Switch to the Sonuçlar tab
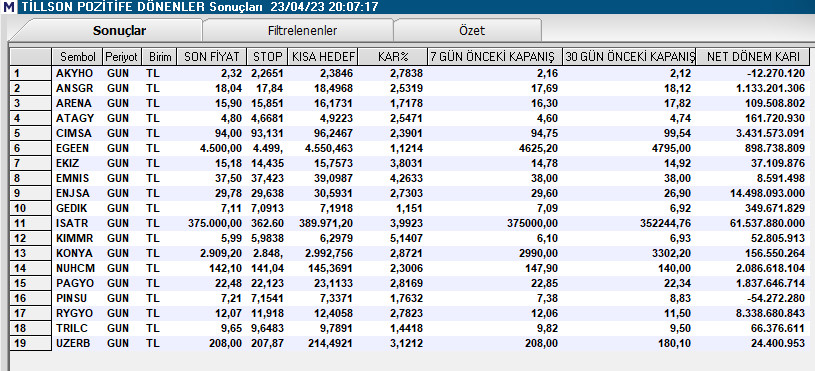Screen dimensions: 815x371 119,31
